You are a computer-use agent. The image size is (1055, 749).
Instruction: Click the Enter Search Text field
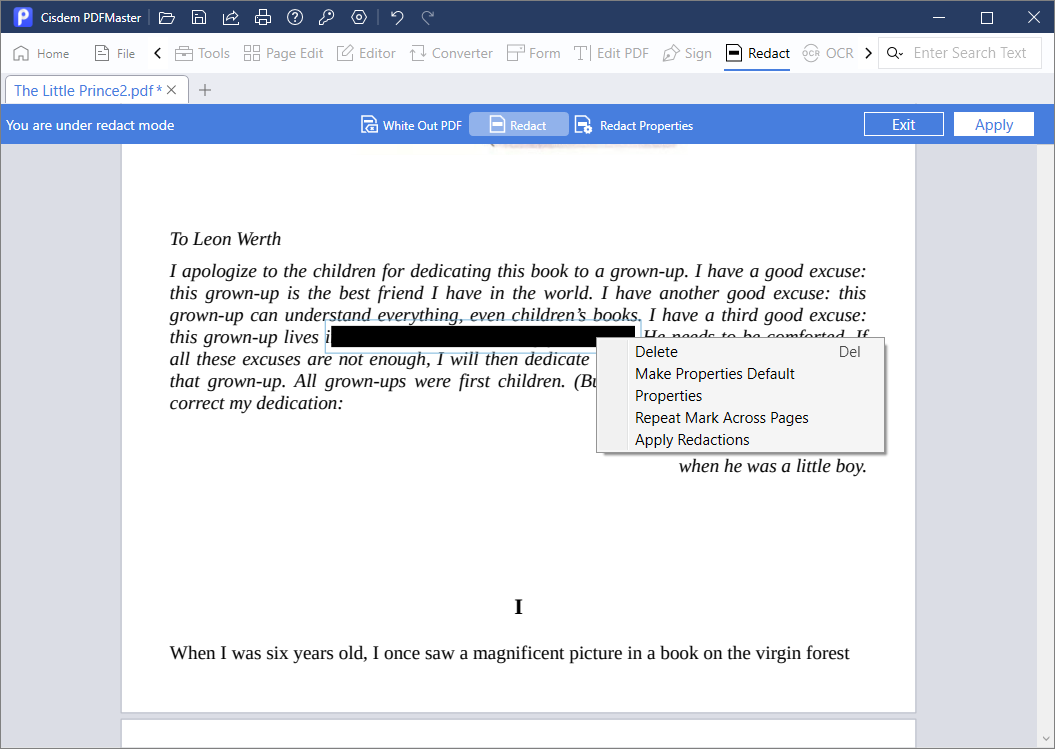969,53
